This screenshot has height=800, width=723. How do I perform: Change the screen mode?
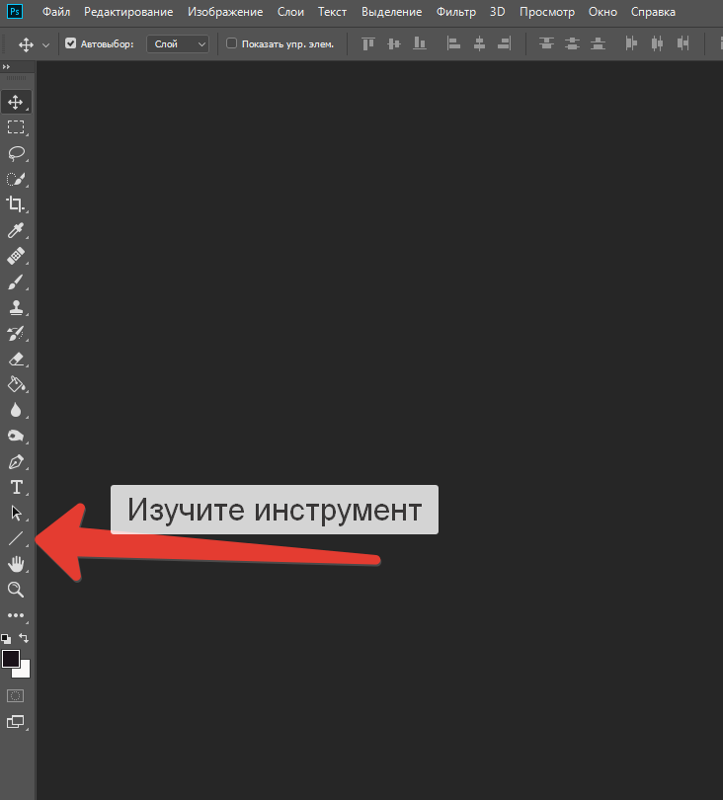coord(15,722)
